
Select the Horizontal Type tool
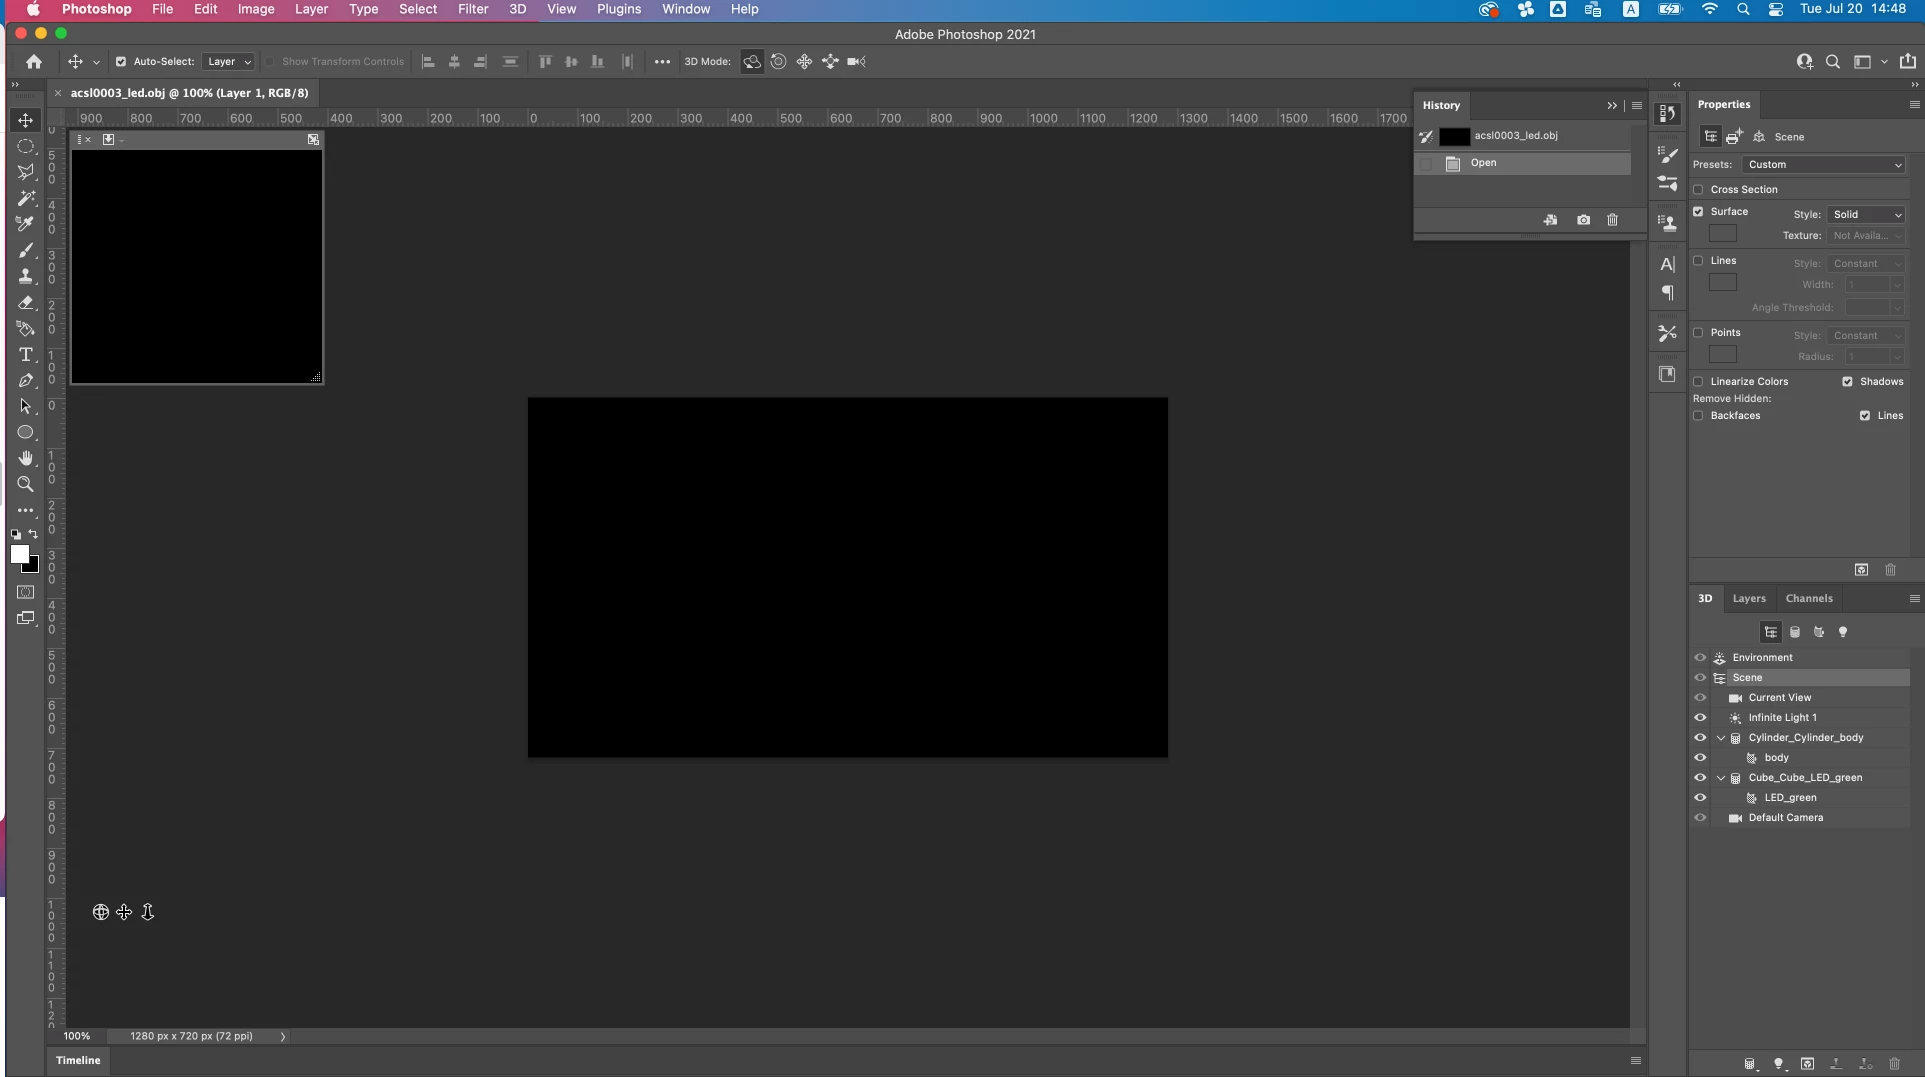click(25, 354)
